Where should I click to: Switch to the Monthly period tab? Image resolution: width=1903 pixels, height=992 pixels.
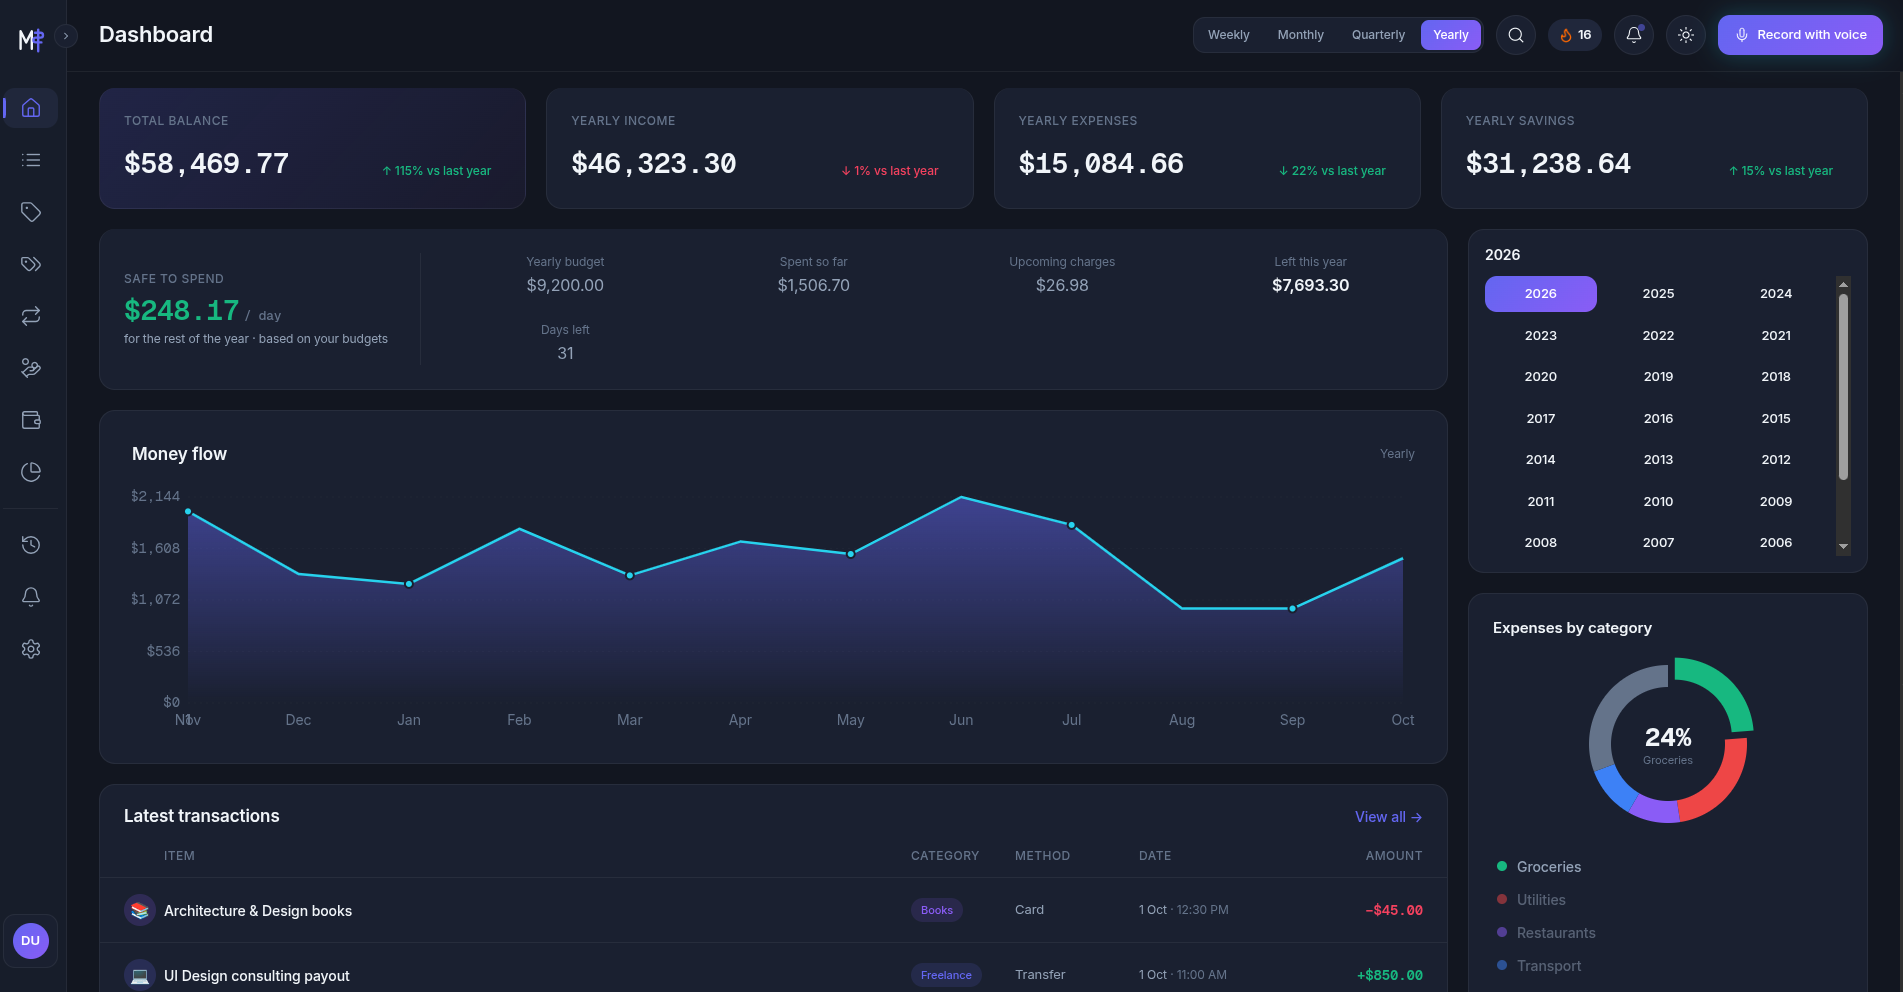point(1300,35)
